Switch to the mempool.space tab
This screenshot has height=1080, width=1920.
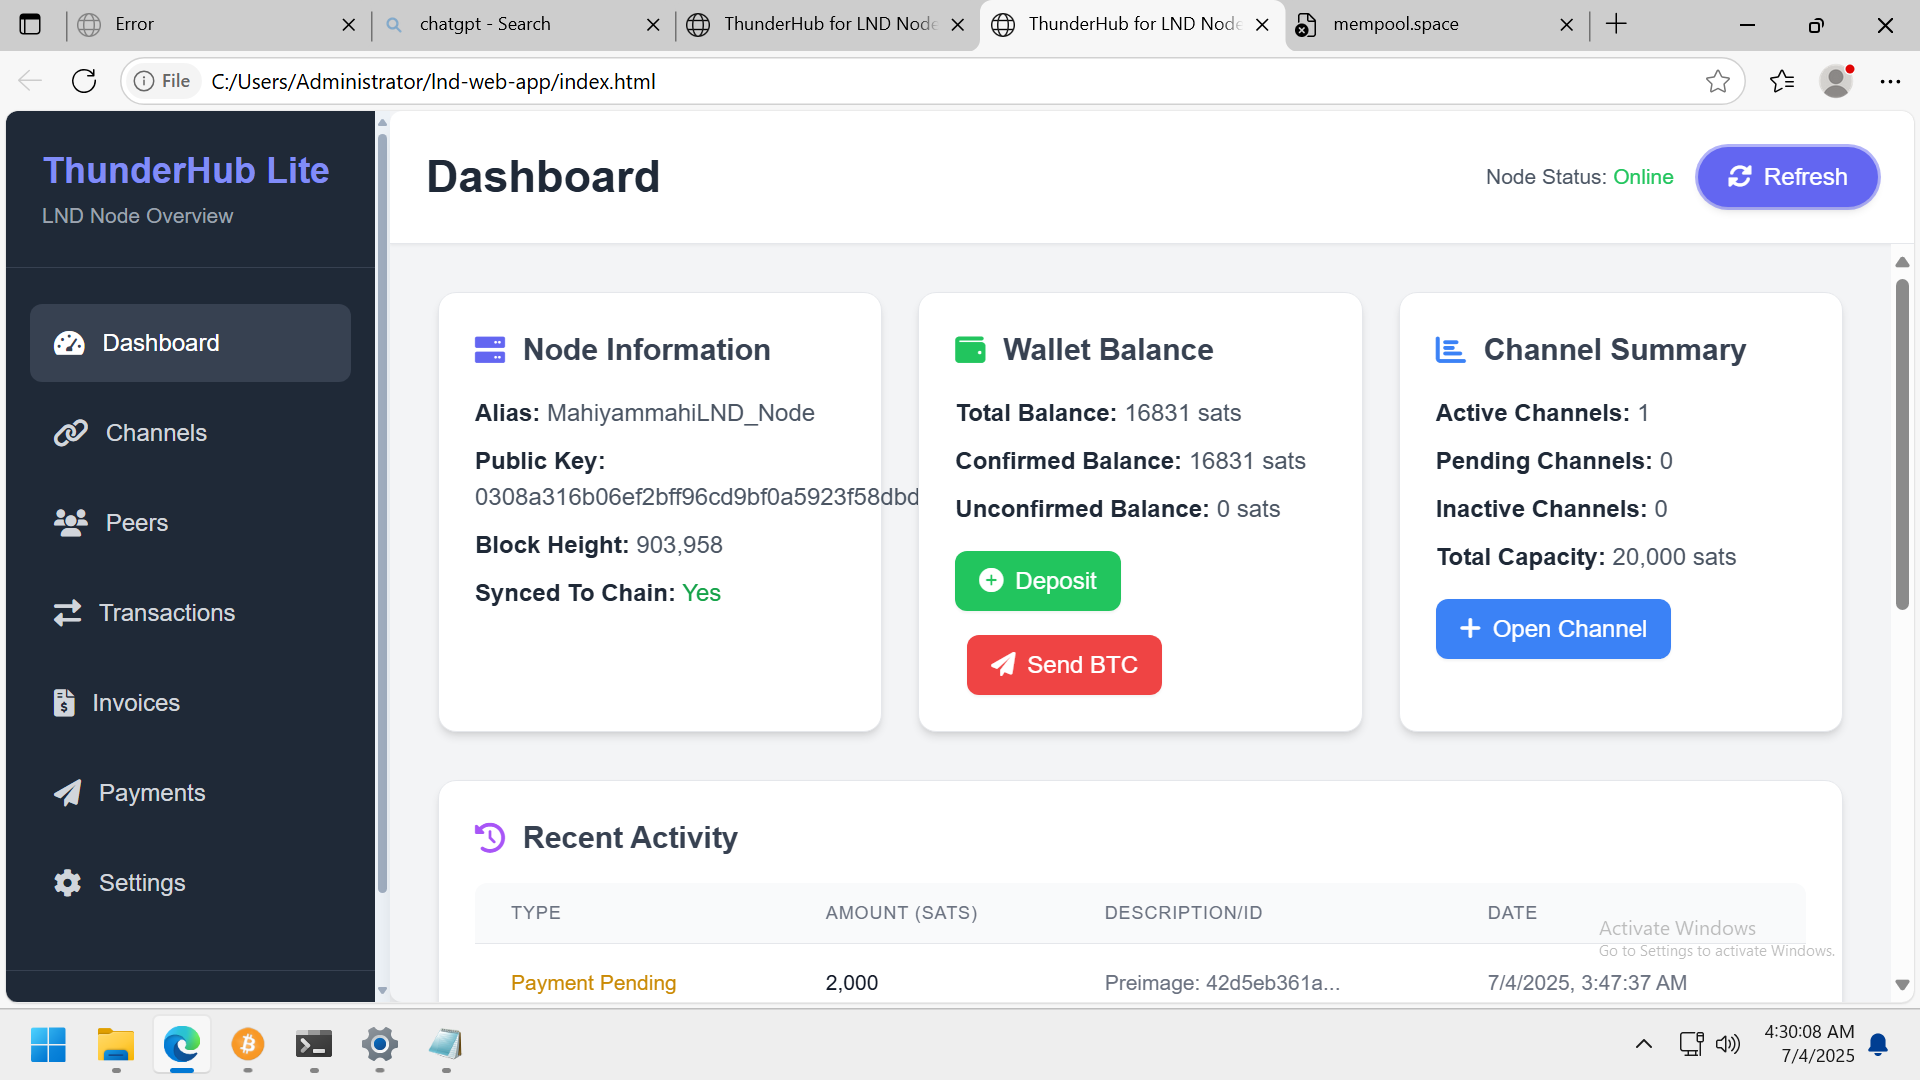pyautogui.click(x=1435, y=24)
